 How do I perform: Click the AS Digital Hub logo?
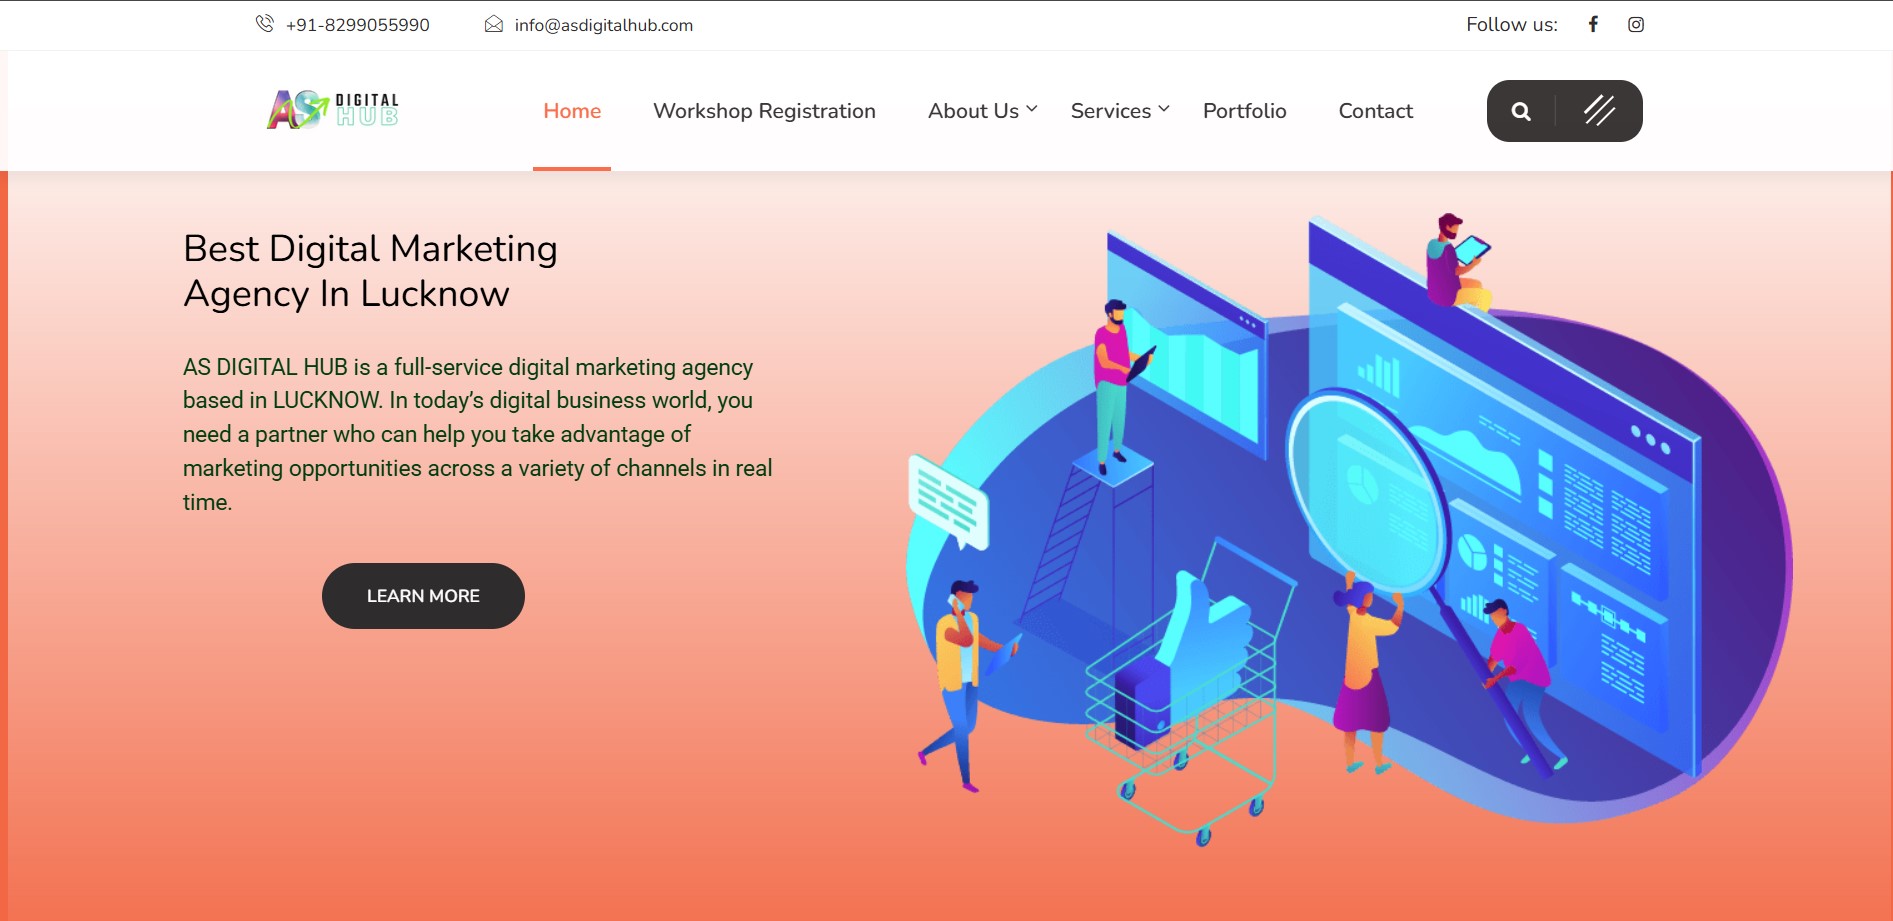pos(333,109)
